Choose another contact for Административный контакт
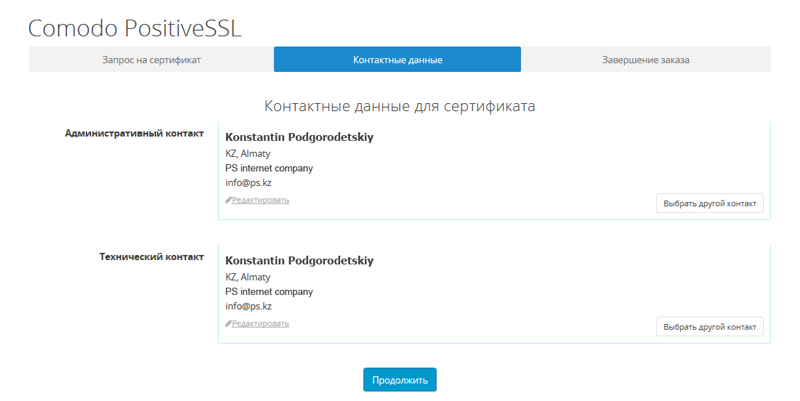800x401 pixels. point(710,203)
